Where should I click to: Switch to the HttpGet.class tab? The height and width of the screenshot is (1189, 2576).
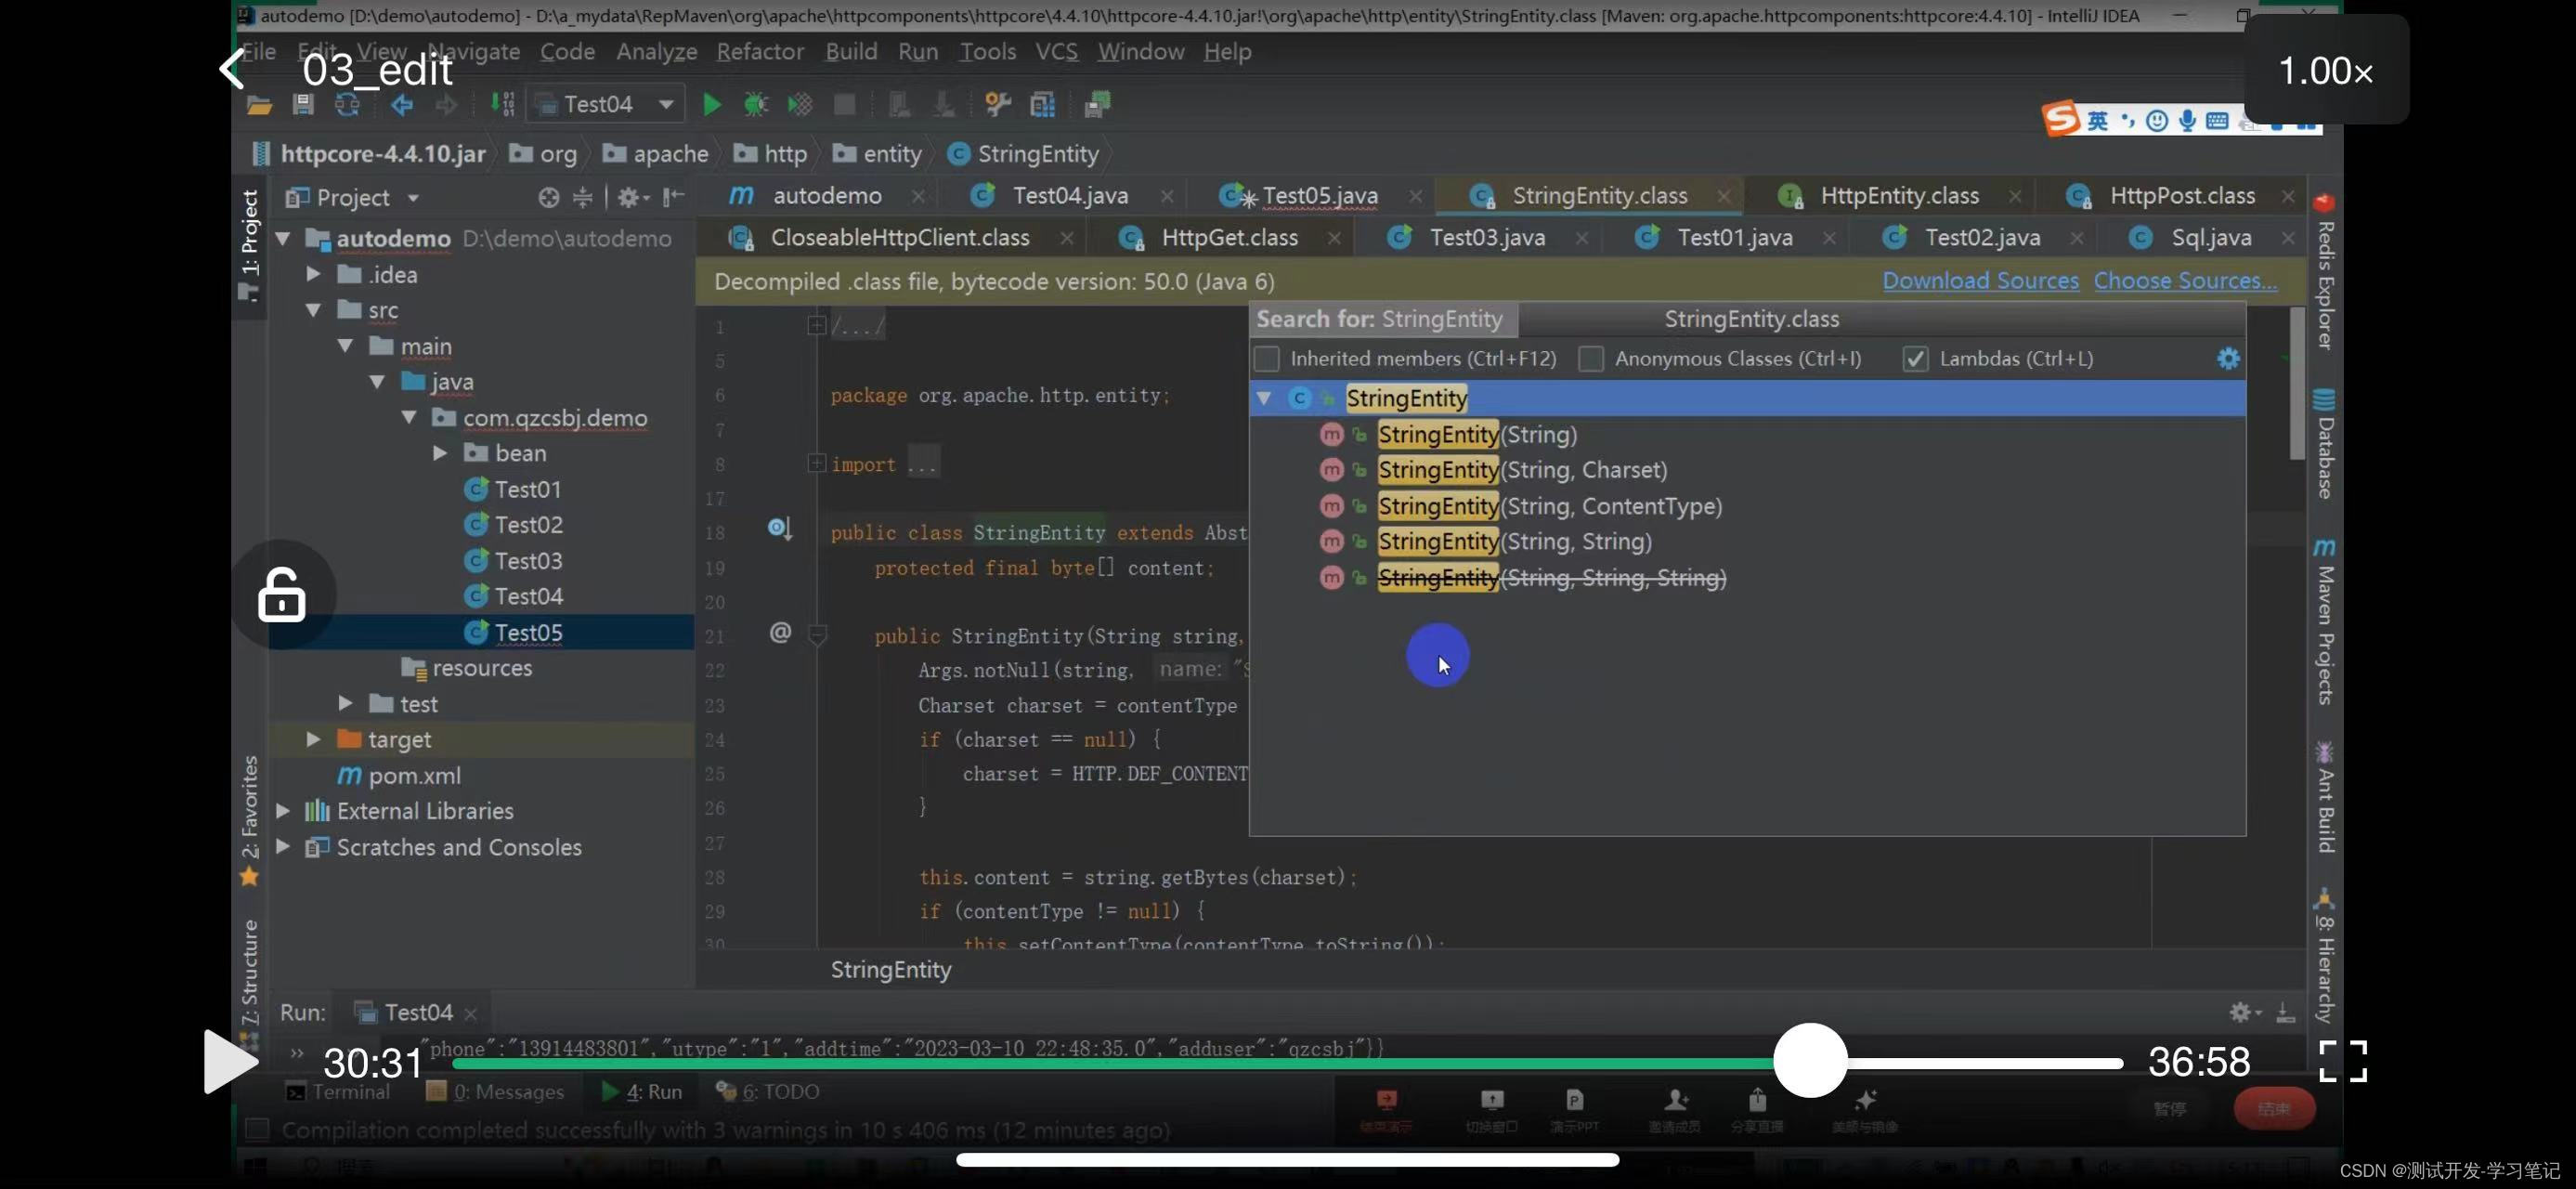pyautogui.click(x=1229, y=237)
